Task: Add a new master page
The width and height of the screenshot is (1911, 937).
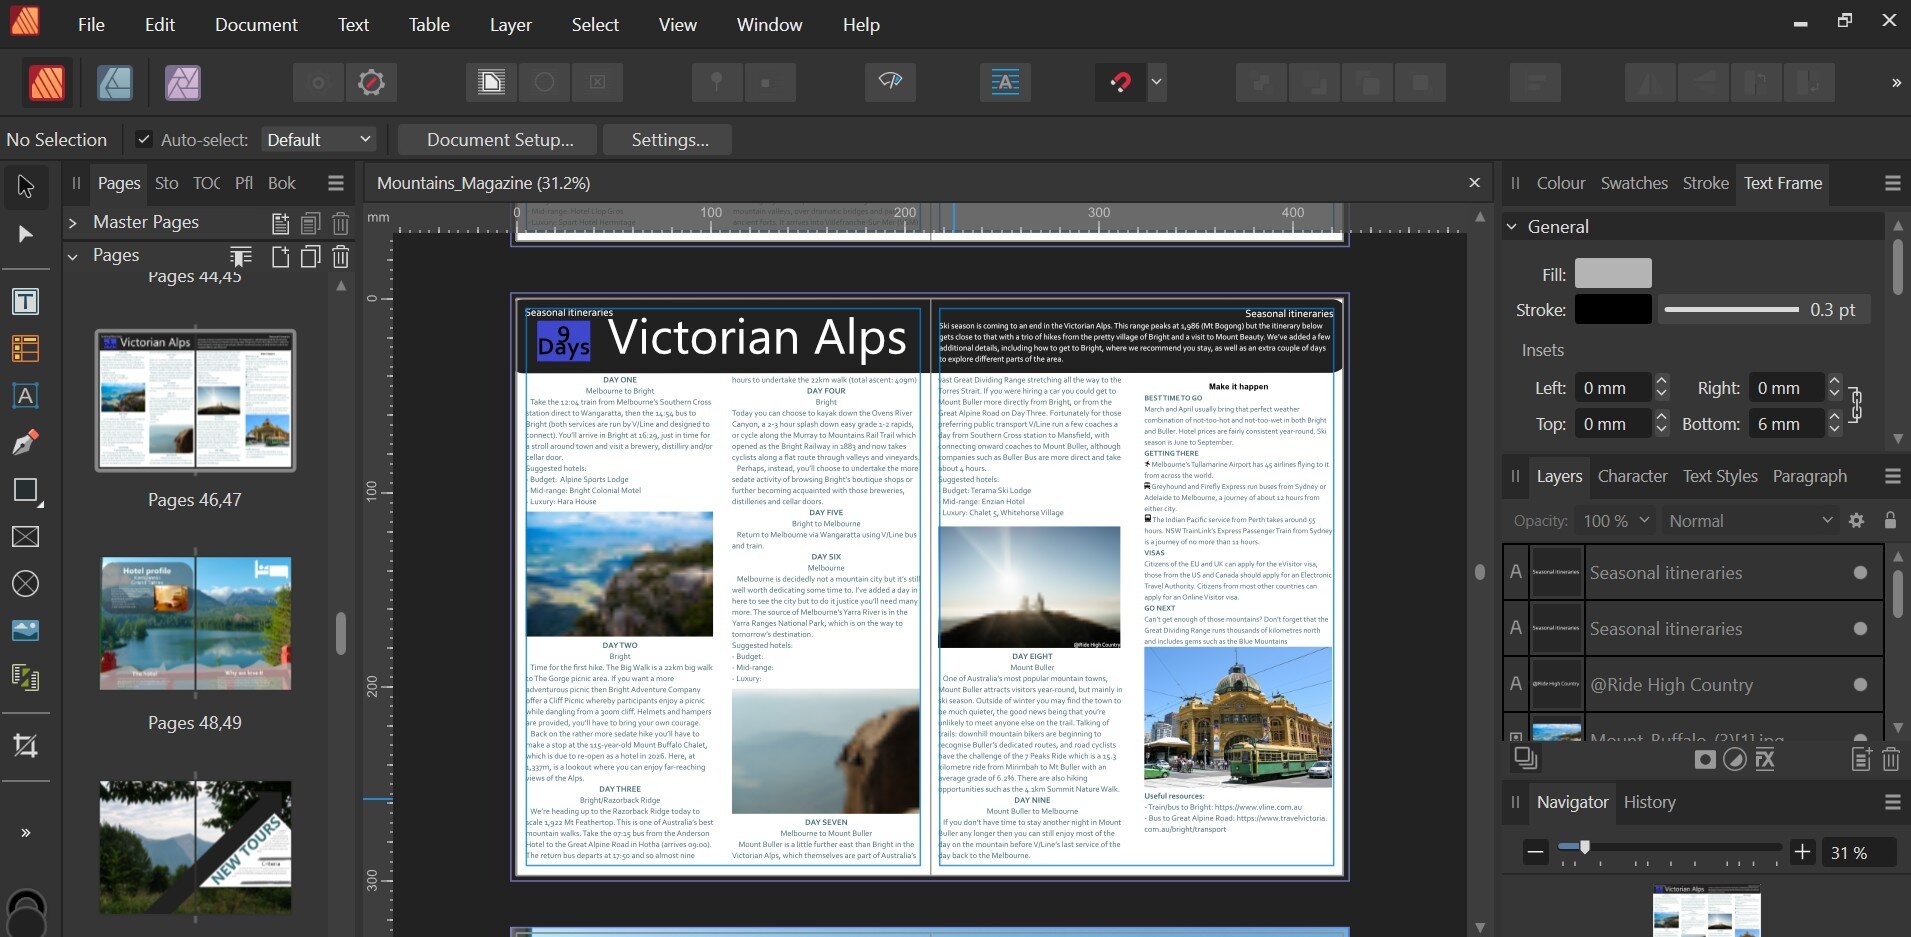Action: pyautogui.click(x=281, y=223)
